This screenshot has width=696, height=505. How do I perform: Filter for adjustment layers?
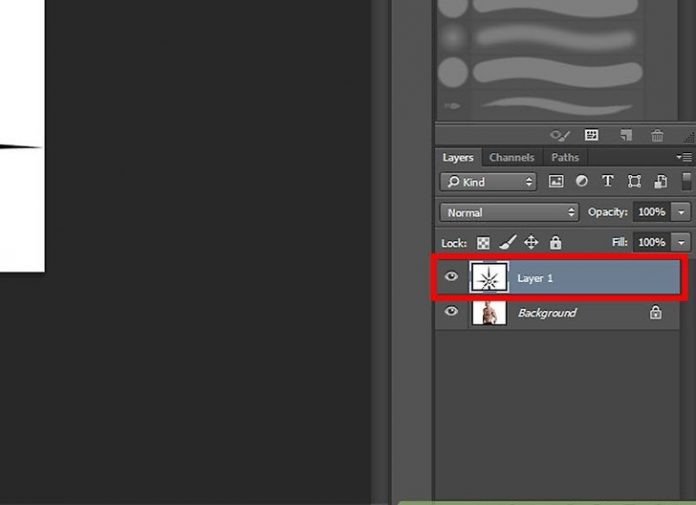coord(582,182)
